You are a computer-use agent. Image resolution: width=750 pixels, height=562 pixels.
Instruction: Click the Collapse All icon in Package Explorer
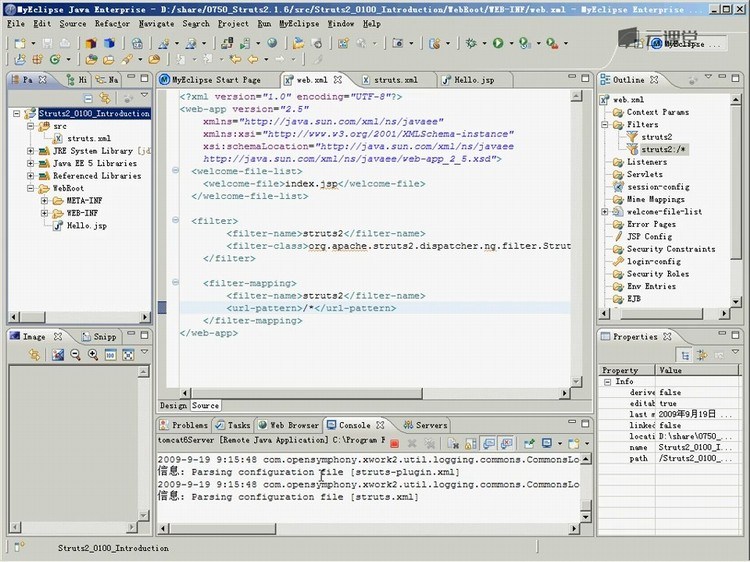pyautogui.click(x=88, y=99)
